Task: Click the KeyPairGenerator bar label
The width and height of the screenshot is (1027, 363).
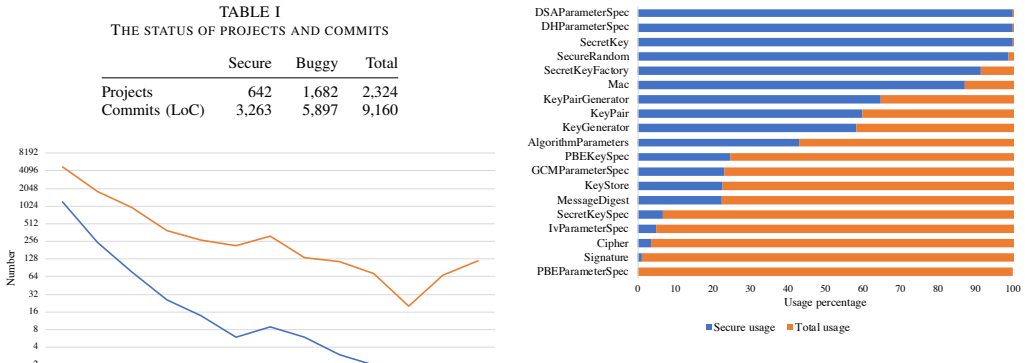Action: click(x=586, y=100)
